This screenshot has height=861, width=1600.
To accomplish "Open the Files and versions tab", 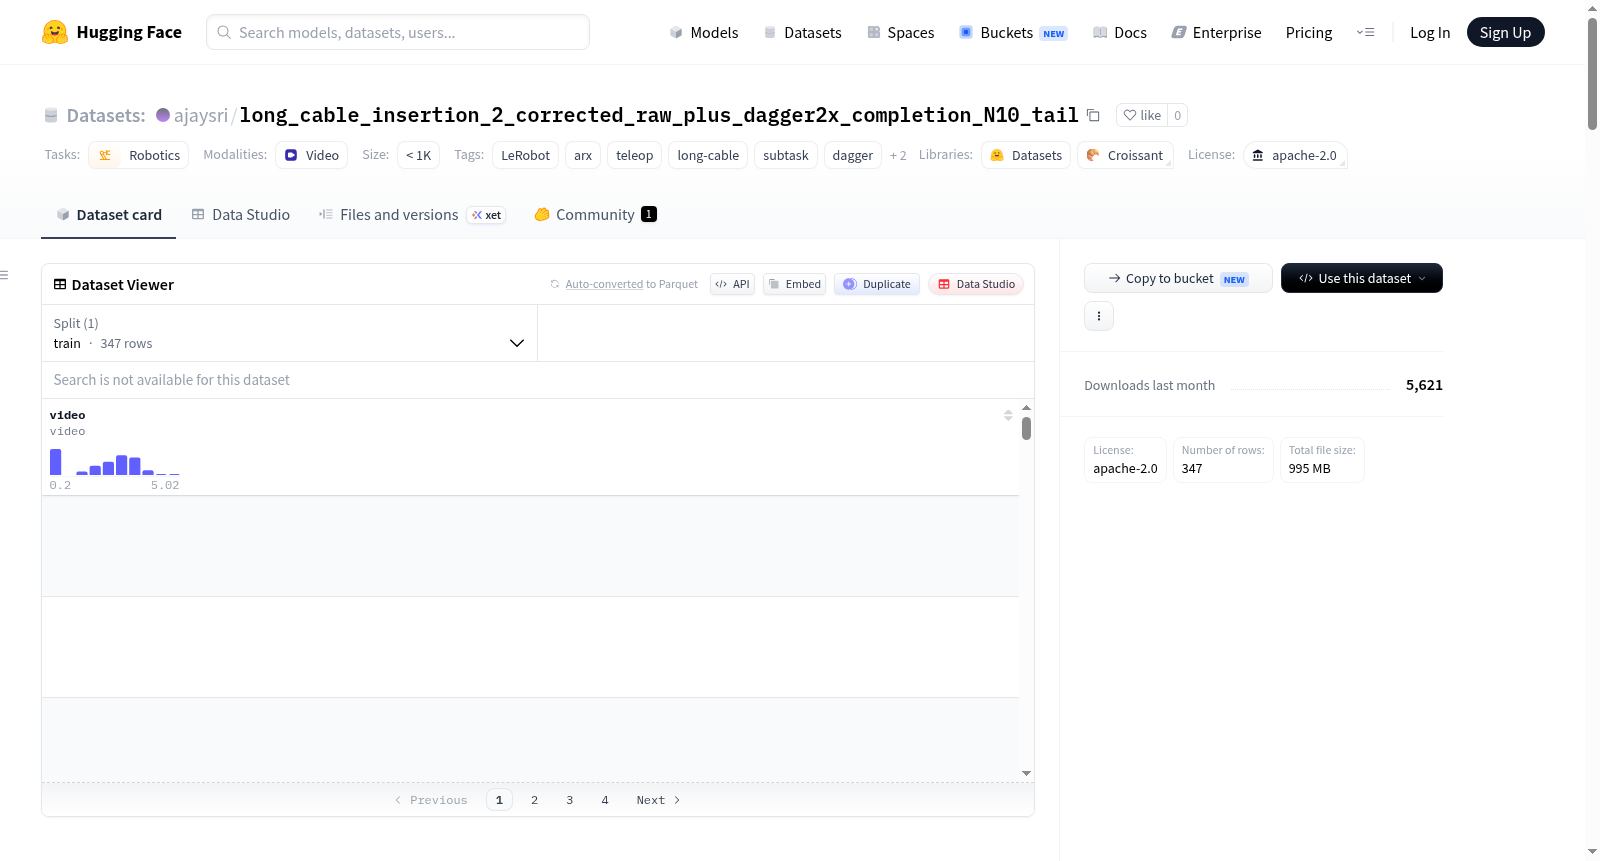I will pyautogui.click(x=412, y=214).
